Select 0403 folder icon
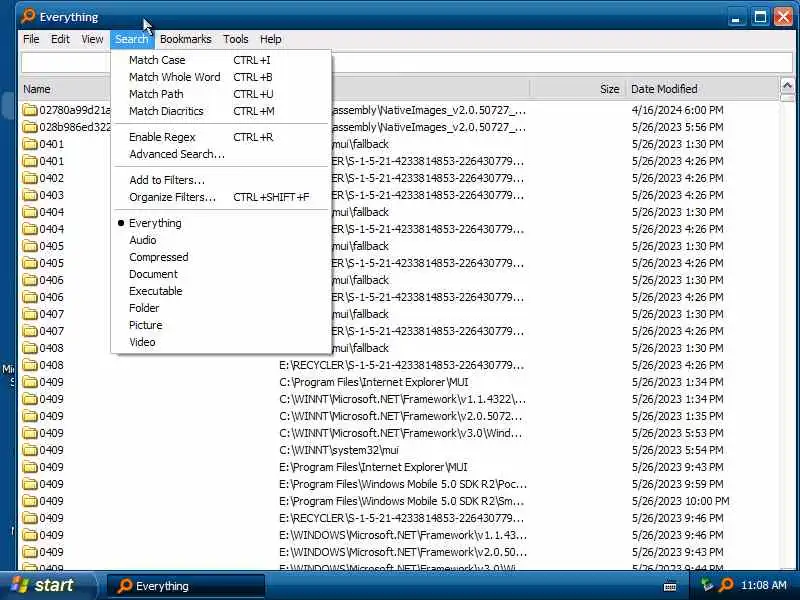This screenshot has width=800, height=600. 30,195
